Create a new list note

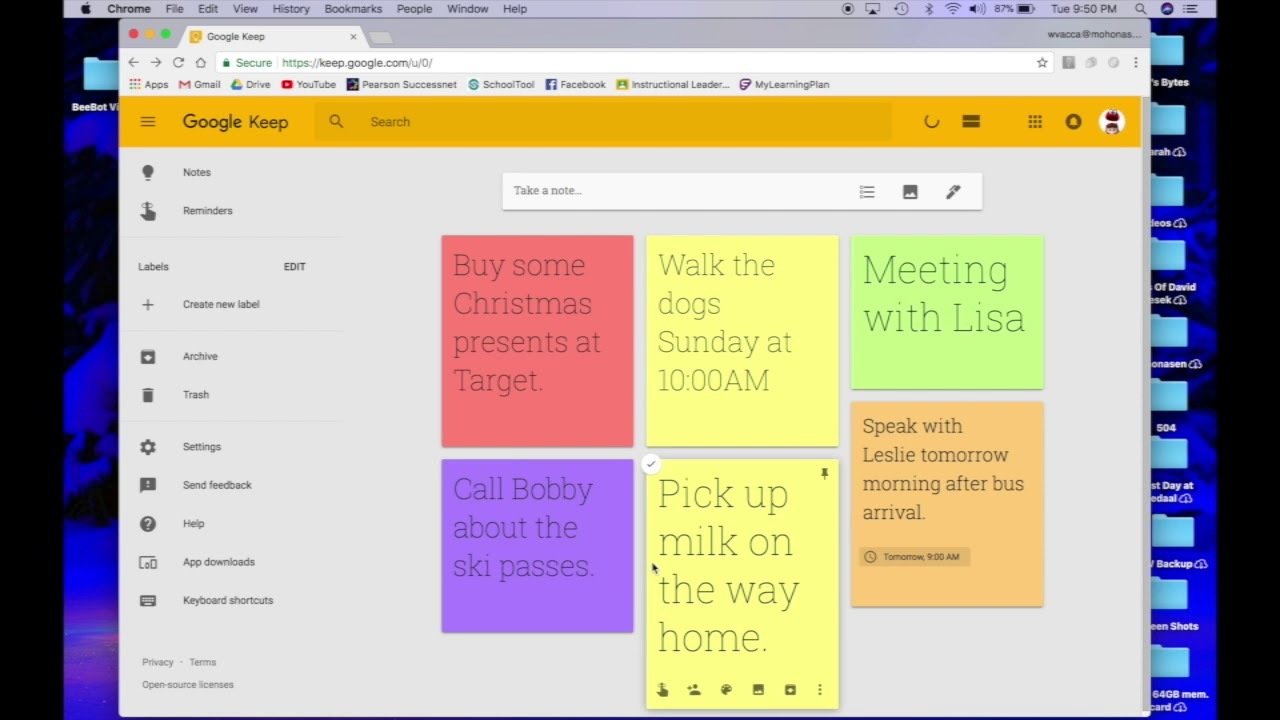866,191
